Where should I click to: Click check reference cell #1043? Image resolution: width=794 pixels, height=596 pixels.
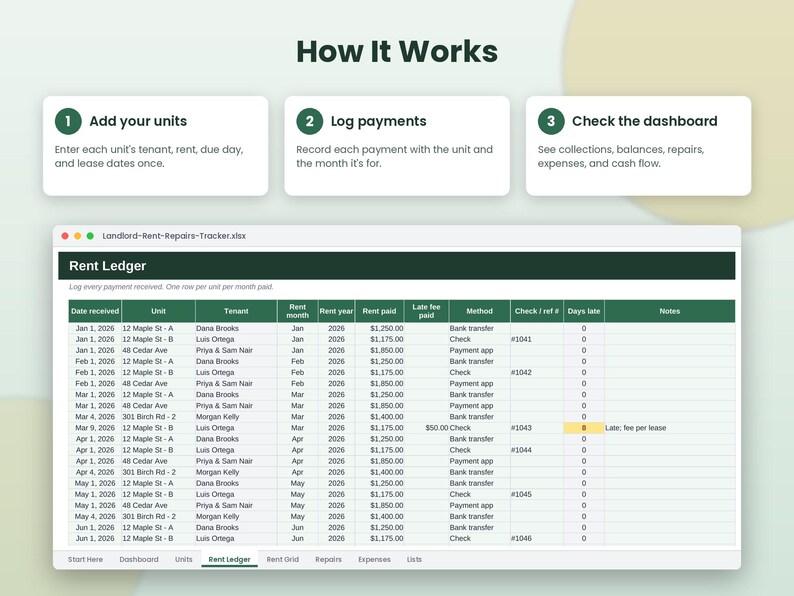[537, 428]
